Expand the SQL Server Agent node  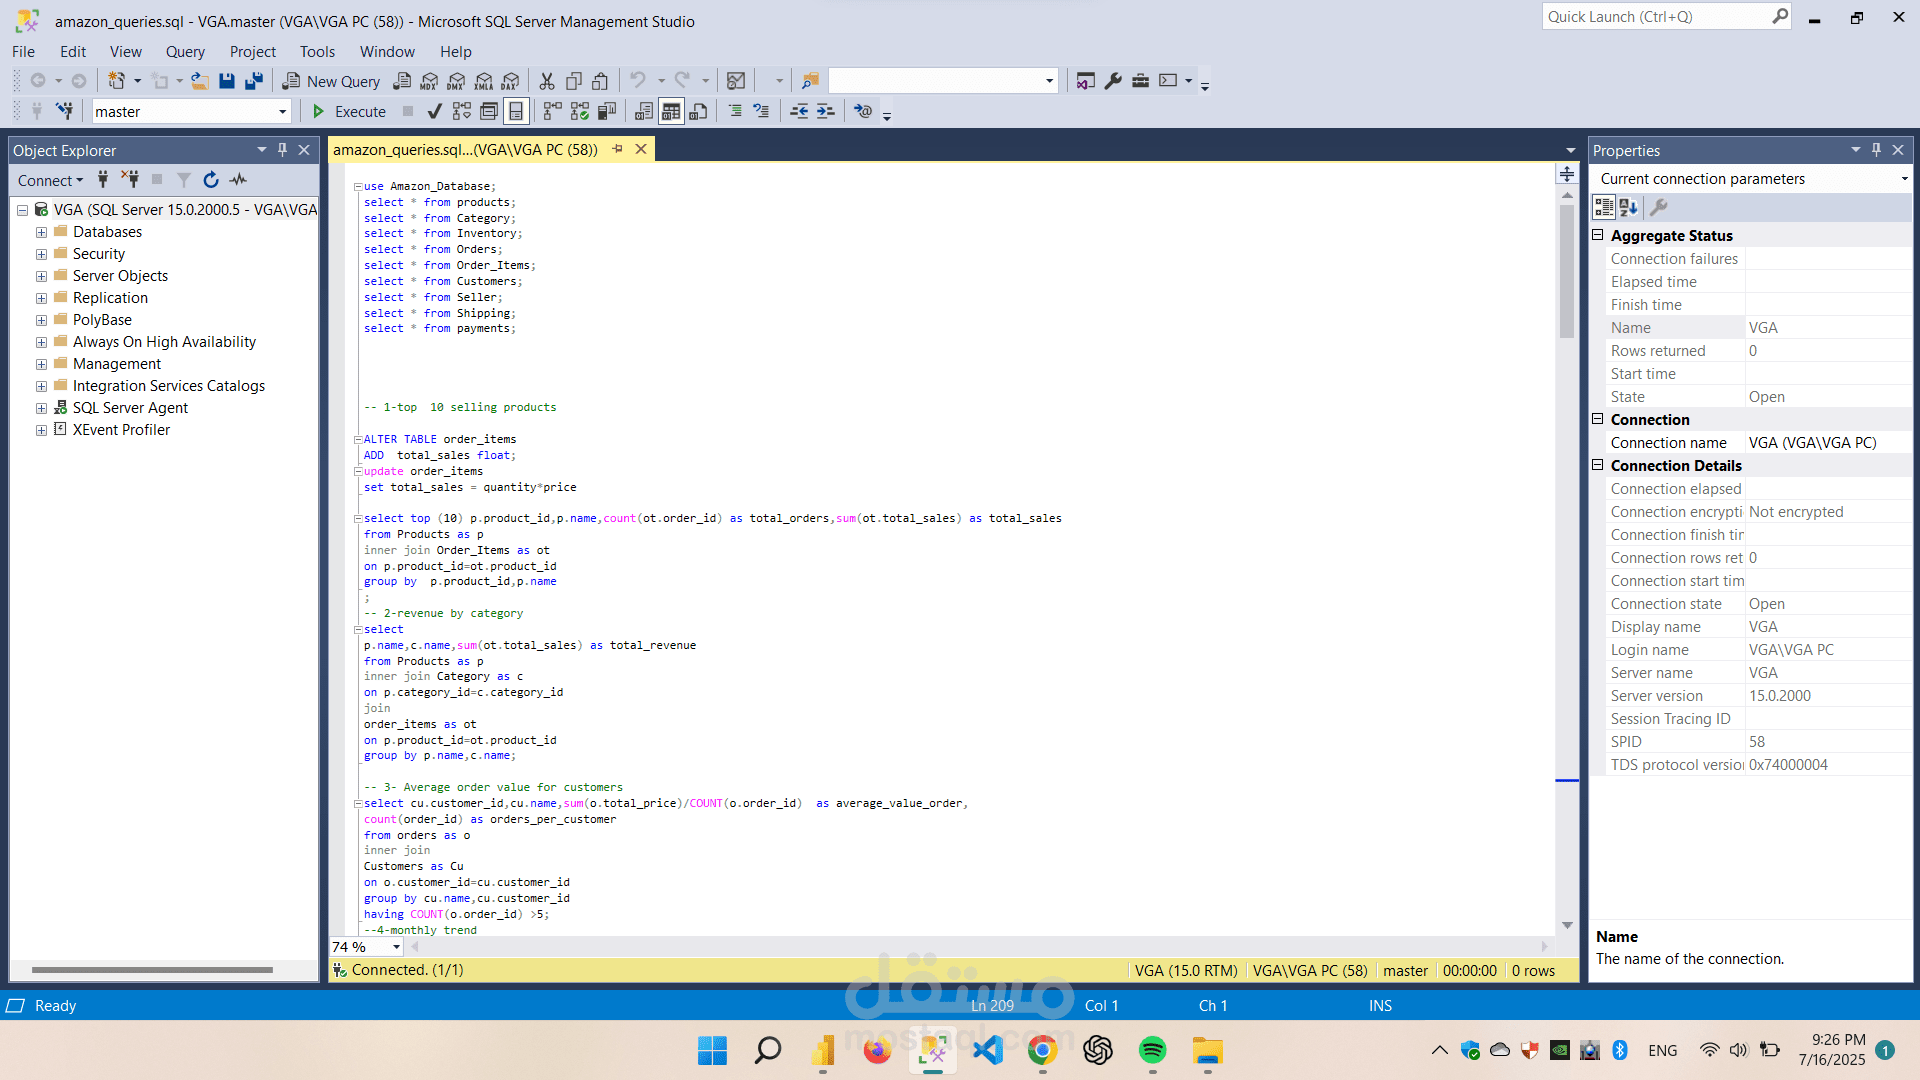pos(41,408)
